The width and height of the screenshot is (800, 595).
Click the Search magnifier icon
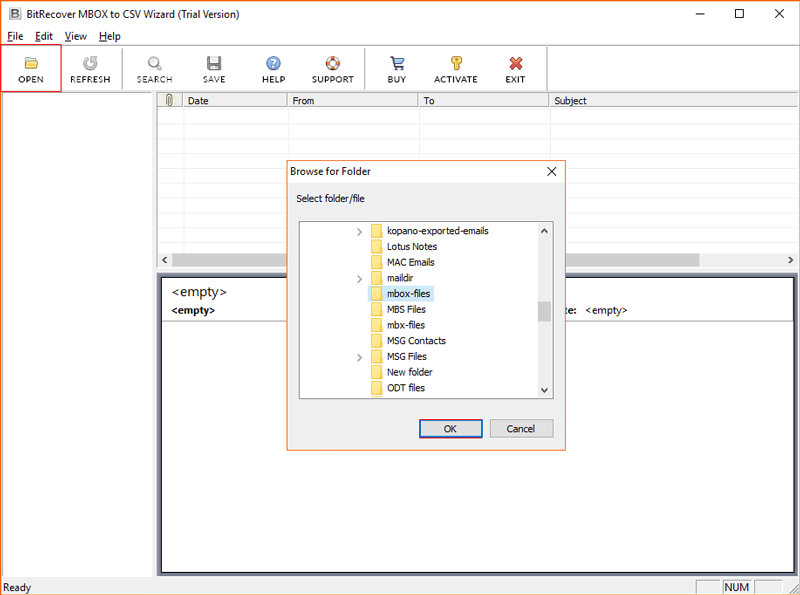155,63
